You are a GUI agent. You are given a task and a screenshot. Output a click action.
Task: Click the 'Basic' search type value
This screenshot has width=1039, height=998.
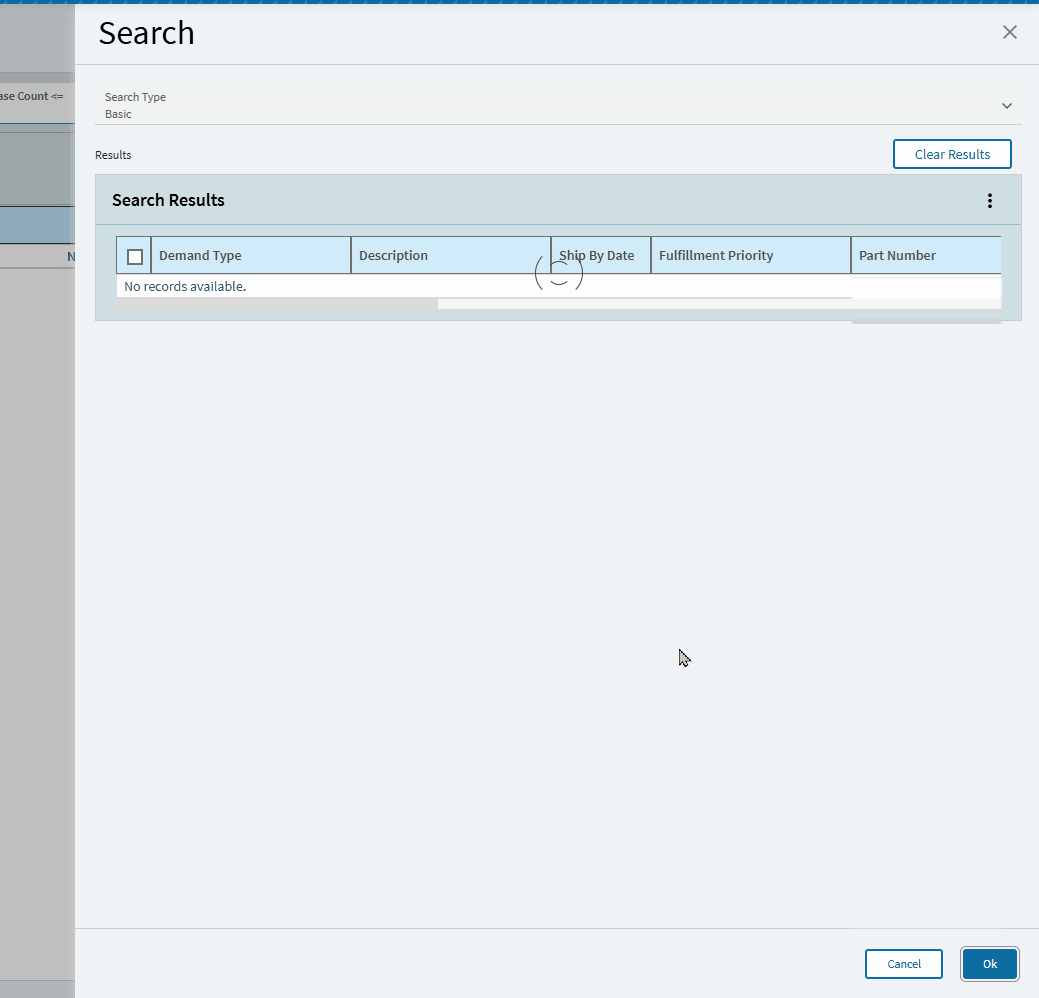pos(118,114)
